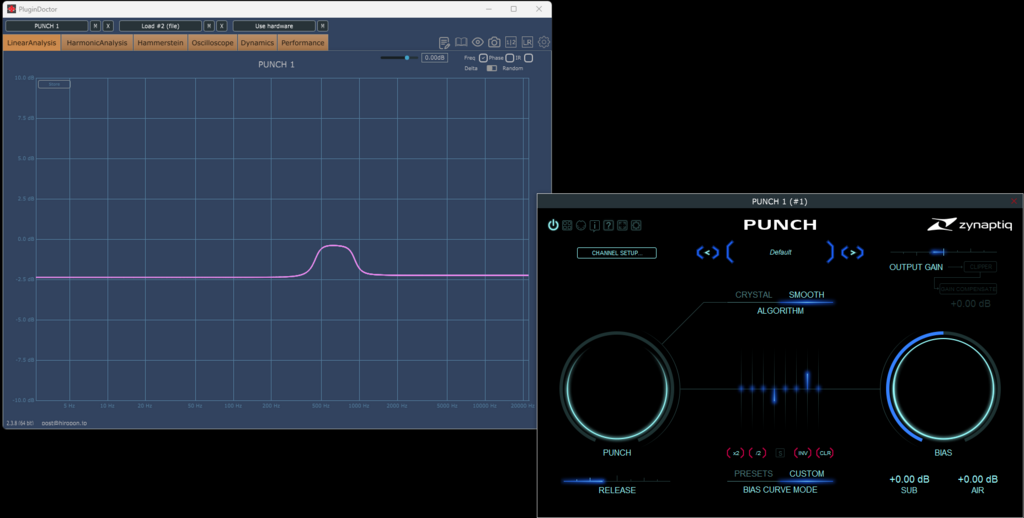The height and width of the screenshot is (518, 1024).
Task: Remove PUNCH 1 slot with X button
Action: click(108, 26)
